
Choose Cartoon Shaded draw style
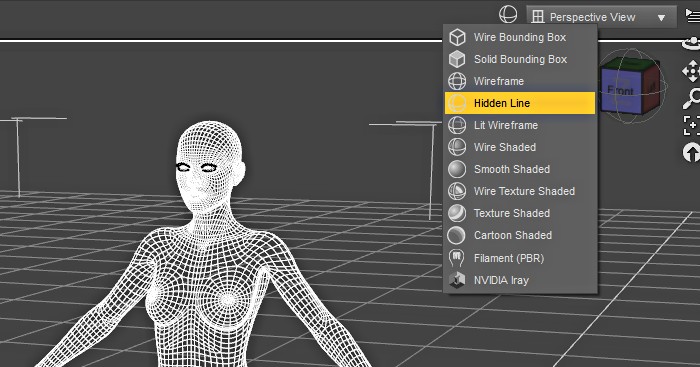[x=521, y=235]
